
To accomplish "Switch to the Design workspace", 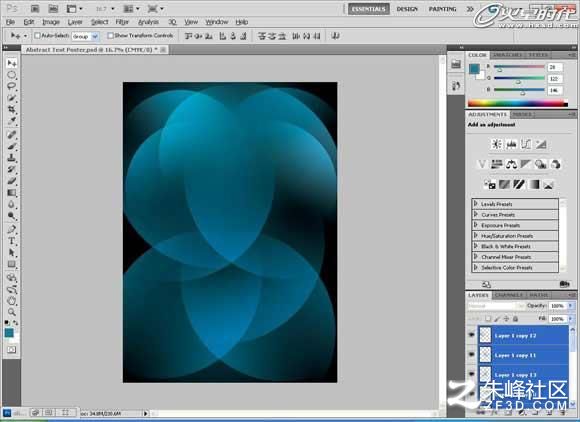I will tap(407, 9).
